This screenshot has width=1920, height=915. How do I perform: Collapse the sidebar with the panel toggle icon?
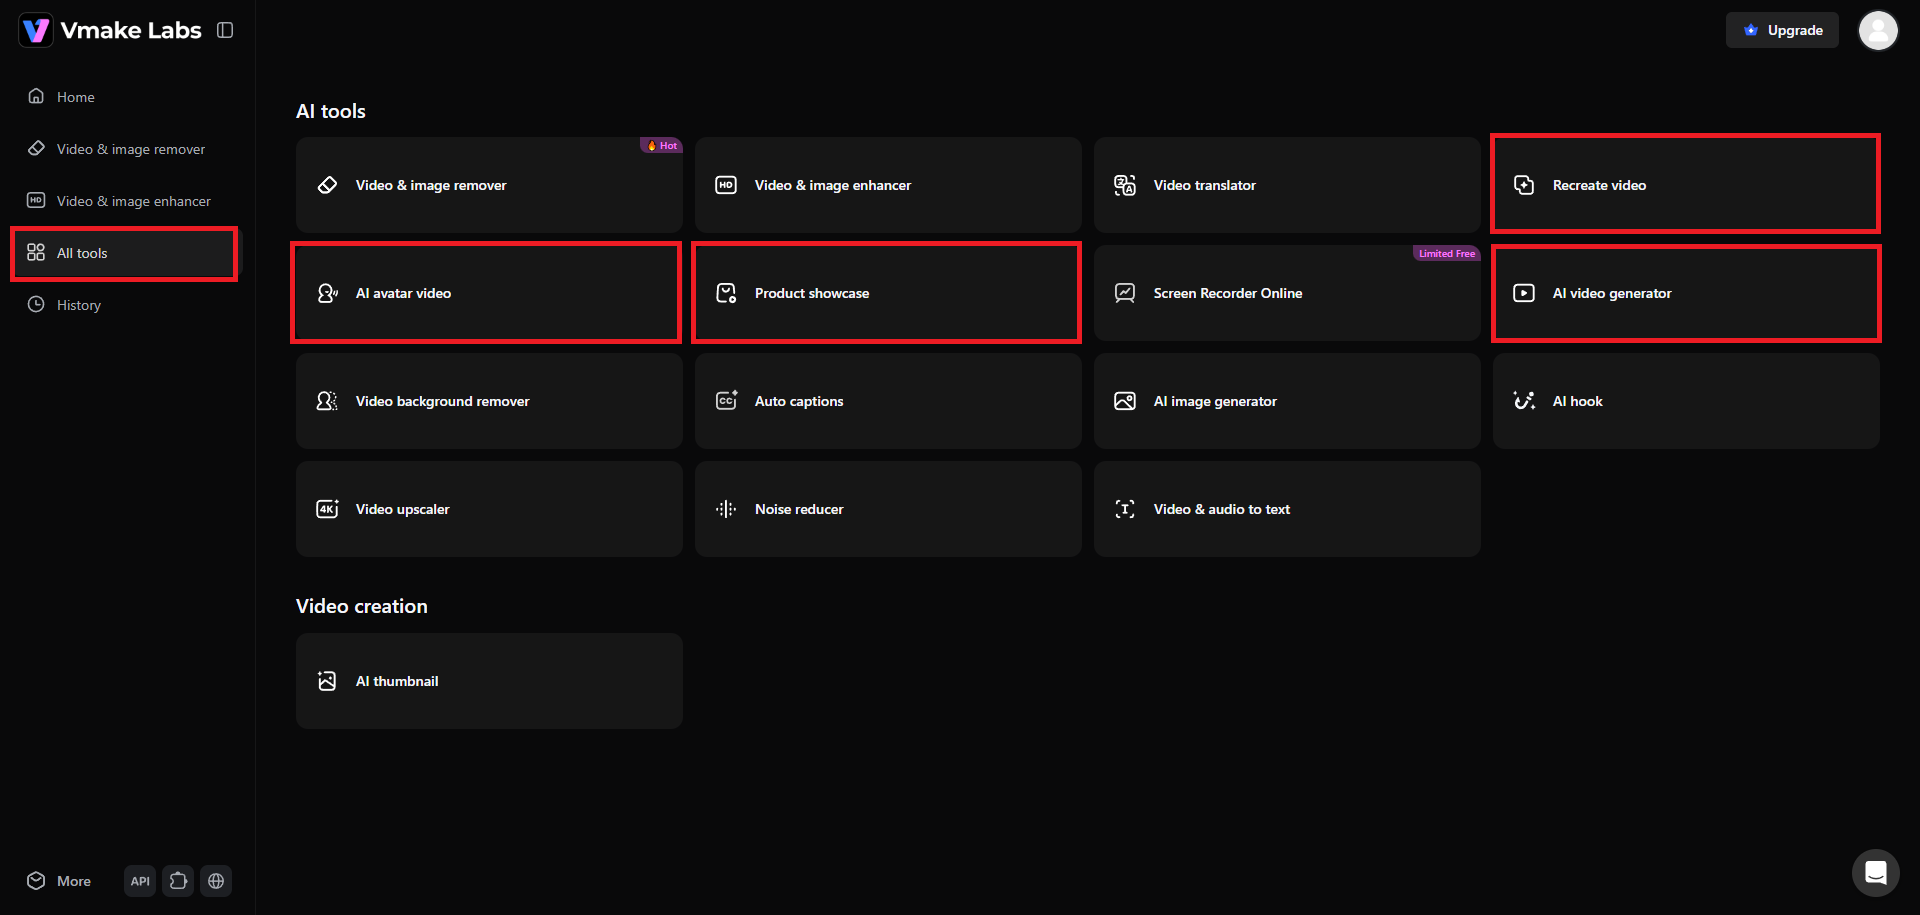(225, 30)
